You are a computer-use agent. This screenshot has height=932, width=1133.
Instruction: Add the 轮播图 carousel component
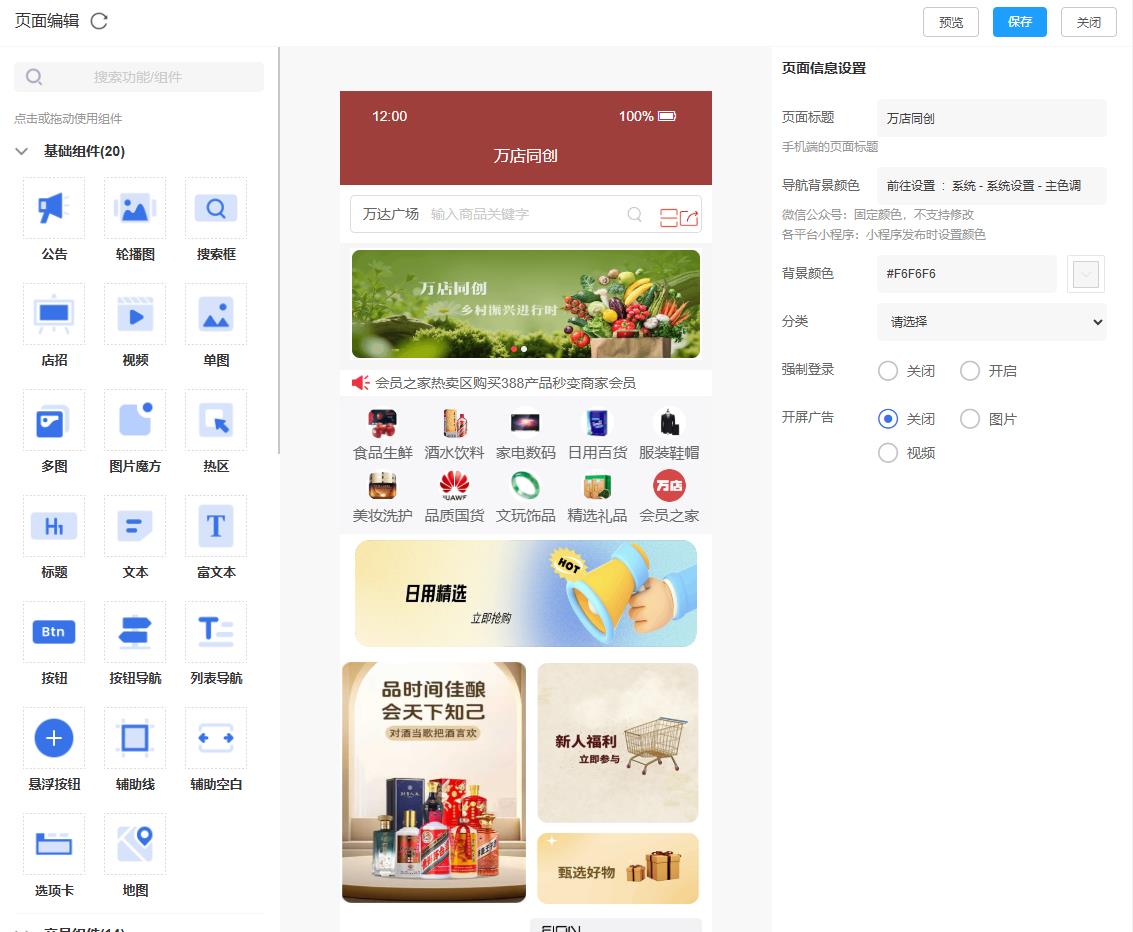[x=135, y=209]
